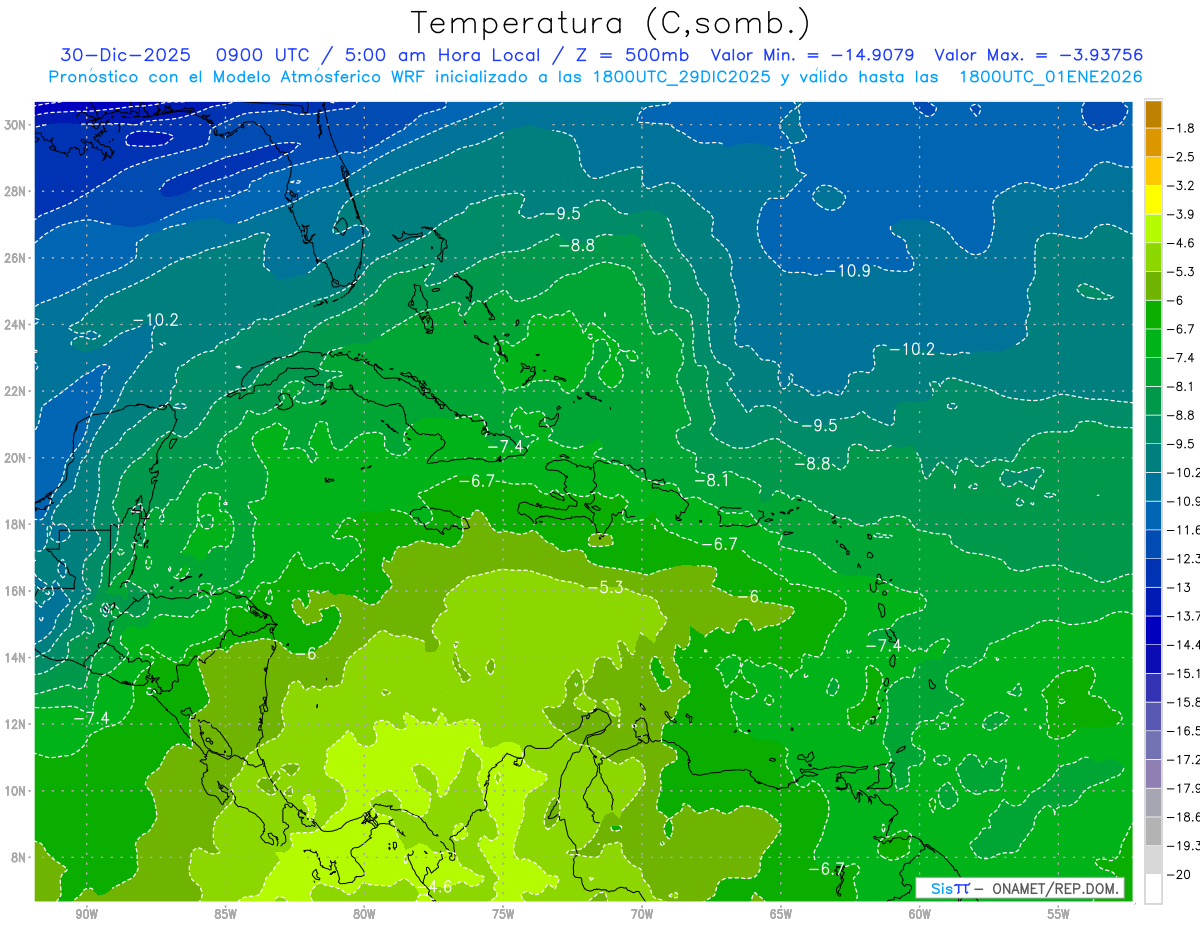Click the valid-until stamp '1800UTC_01ENE2026'
1200x927 pixels.
point(1050,77)
